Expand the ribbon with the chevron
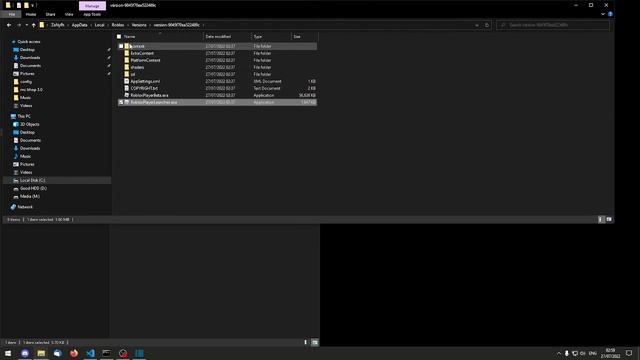The width and height of the screenshot is (640, 360). click(603, 14)
